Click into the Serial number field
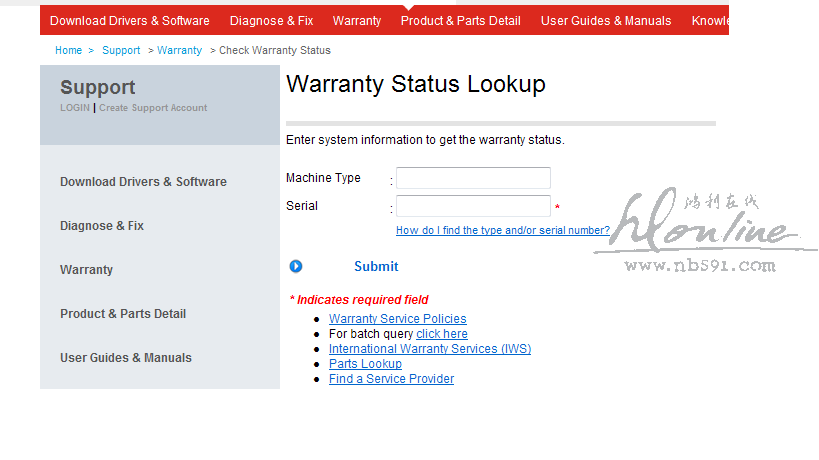819x460 pixels. [473, 206]
